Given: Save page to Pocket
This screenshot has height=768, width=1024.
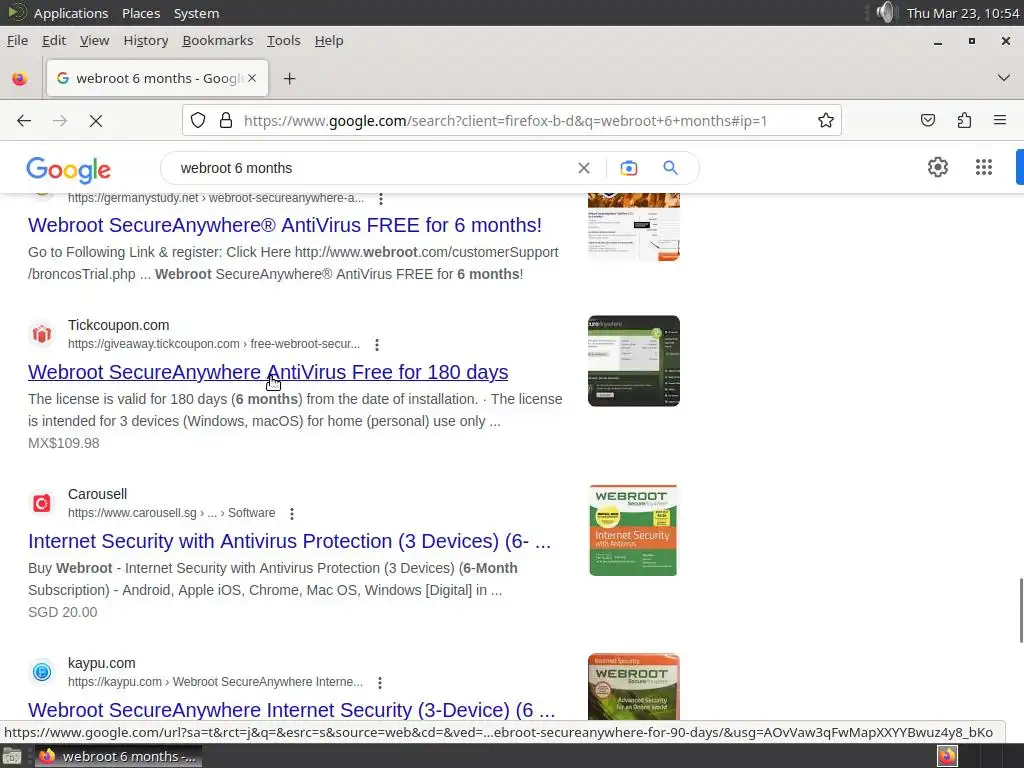Looking at the screenshot, I should [x=928, y=120].
